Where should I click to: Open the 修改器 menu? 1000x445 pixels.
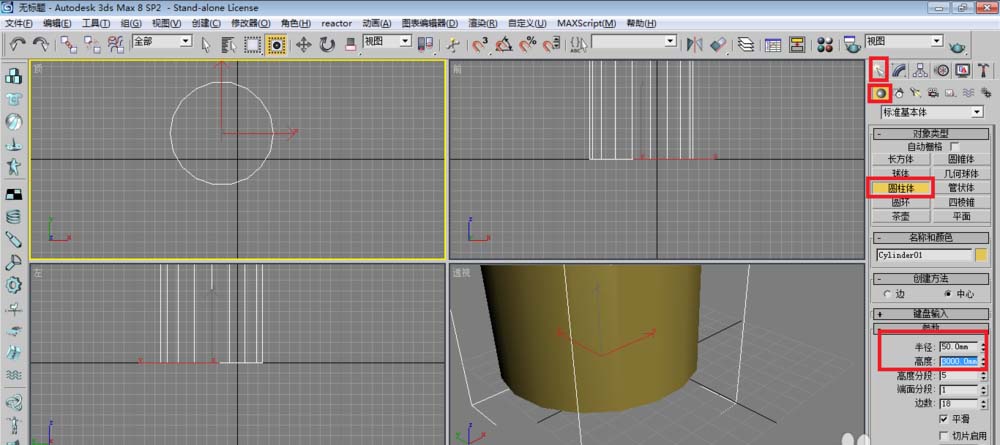(251, 23)
